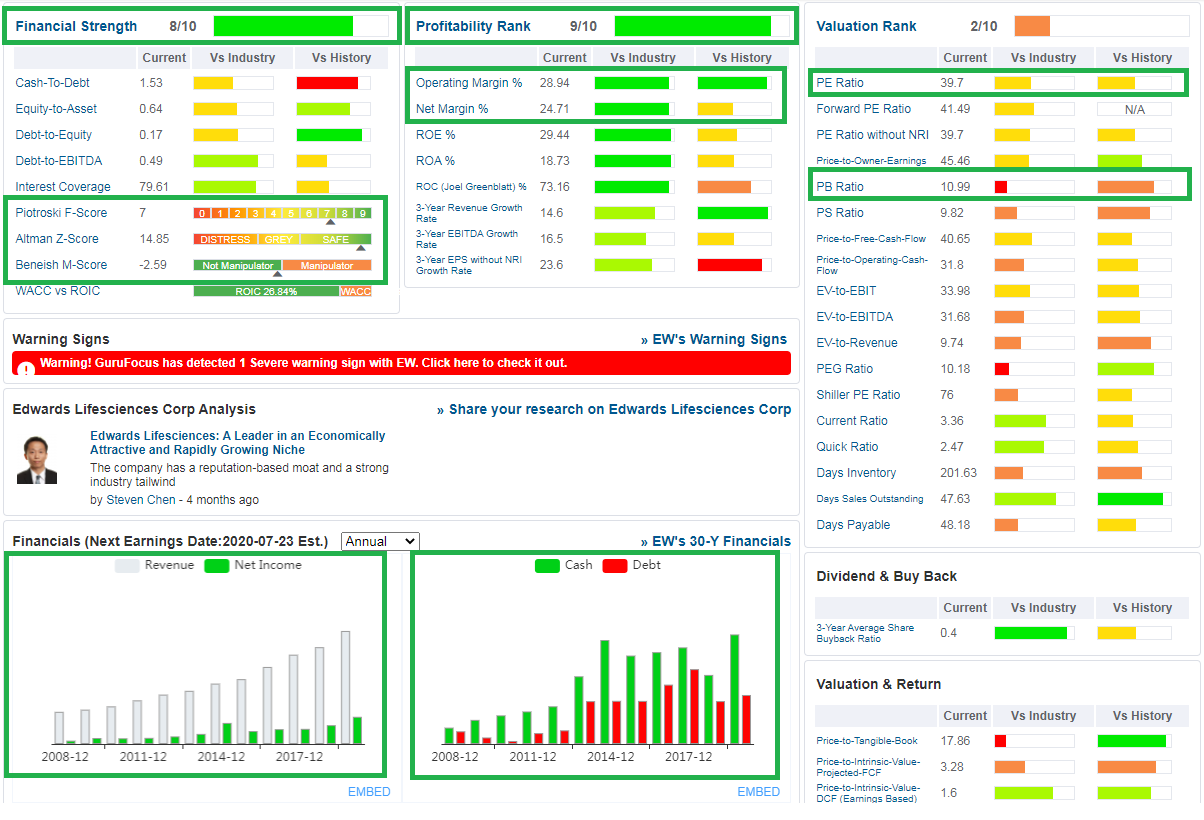Open the Net Margin % link
The height and width of the screenshot is (820, 1204).
pyautogui.click(x=452, y=109)
